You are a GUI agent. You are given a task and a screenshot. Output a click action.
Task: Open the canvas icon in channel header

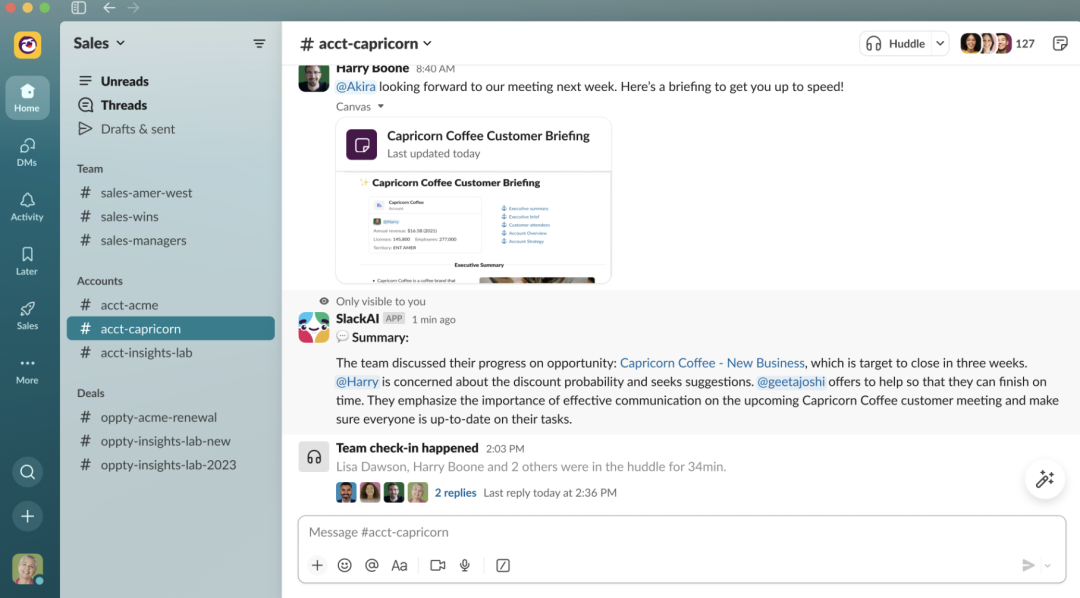(x=1060, y=43)
